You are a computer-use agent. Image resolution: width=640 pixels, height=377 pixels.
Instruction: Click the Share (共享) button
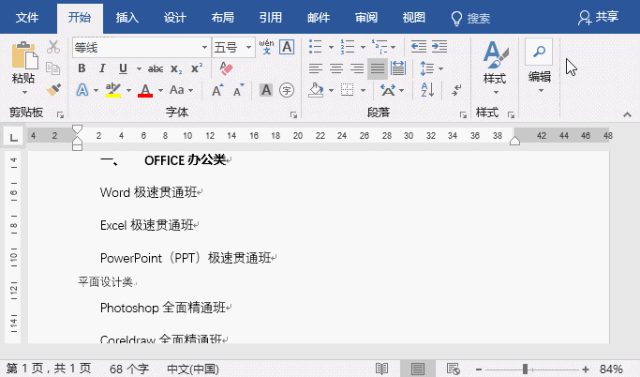point(598,17)
